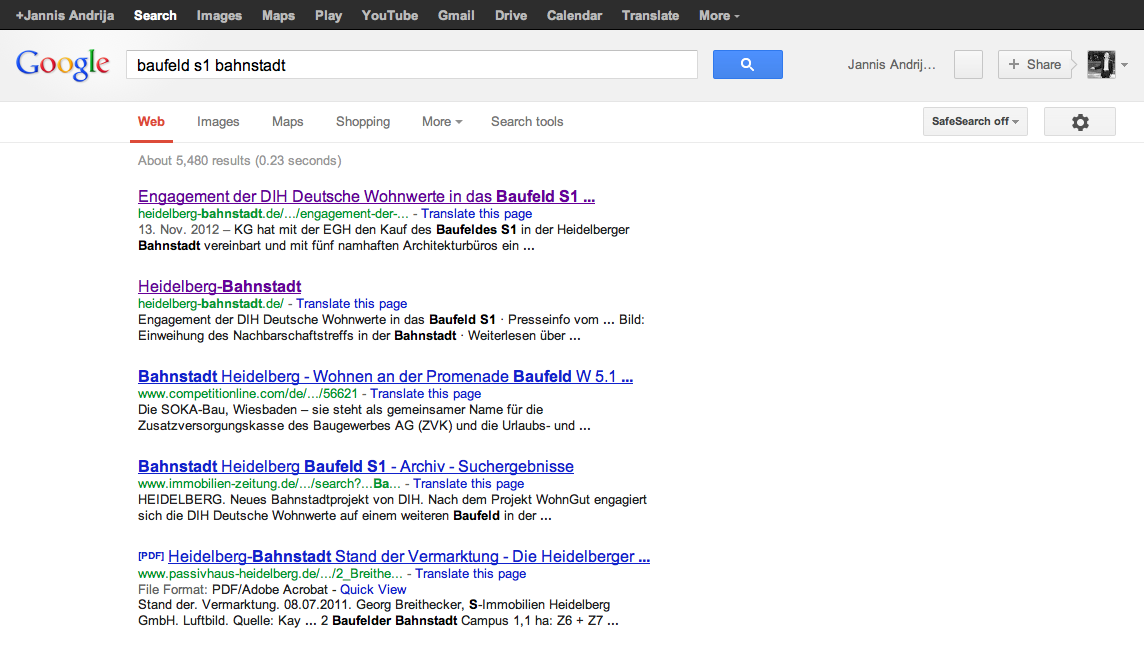Open Search tools
1144x647 pixels.
(x=527, y=122)
